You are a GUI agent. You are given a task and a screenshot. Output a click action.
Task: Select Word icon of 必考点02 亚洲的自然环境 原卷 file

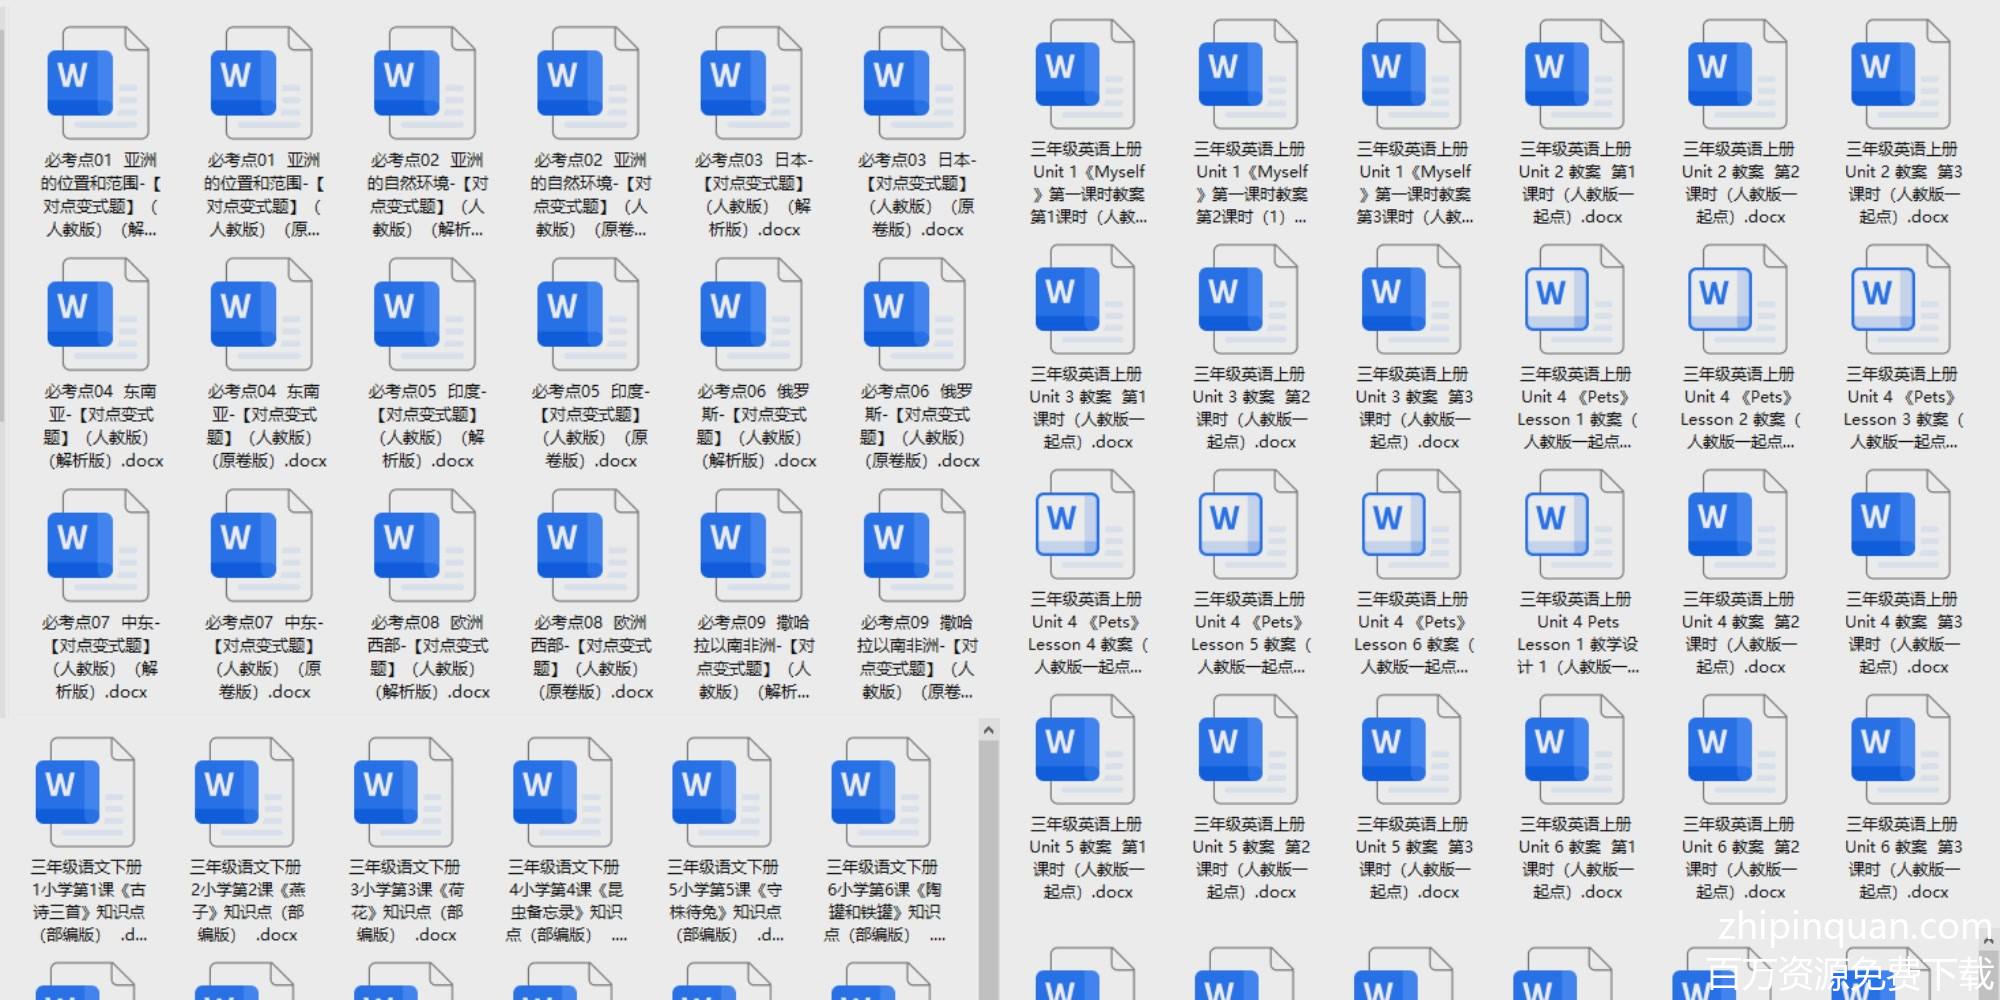coord(588,83)
